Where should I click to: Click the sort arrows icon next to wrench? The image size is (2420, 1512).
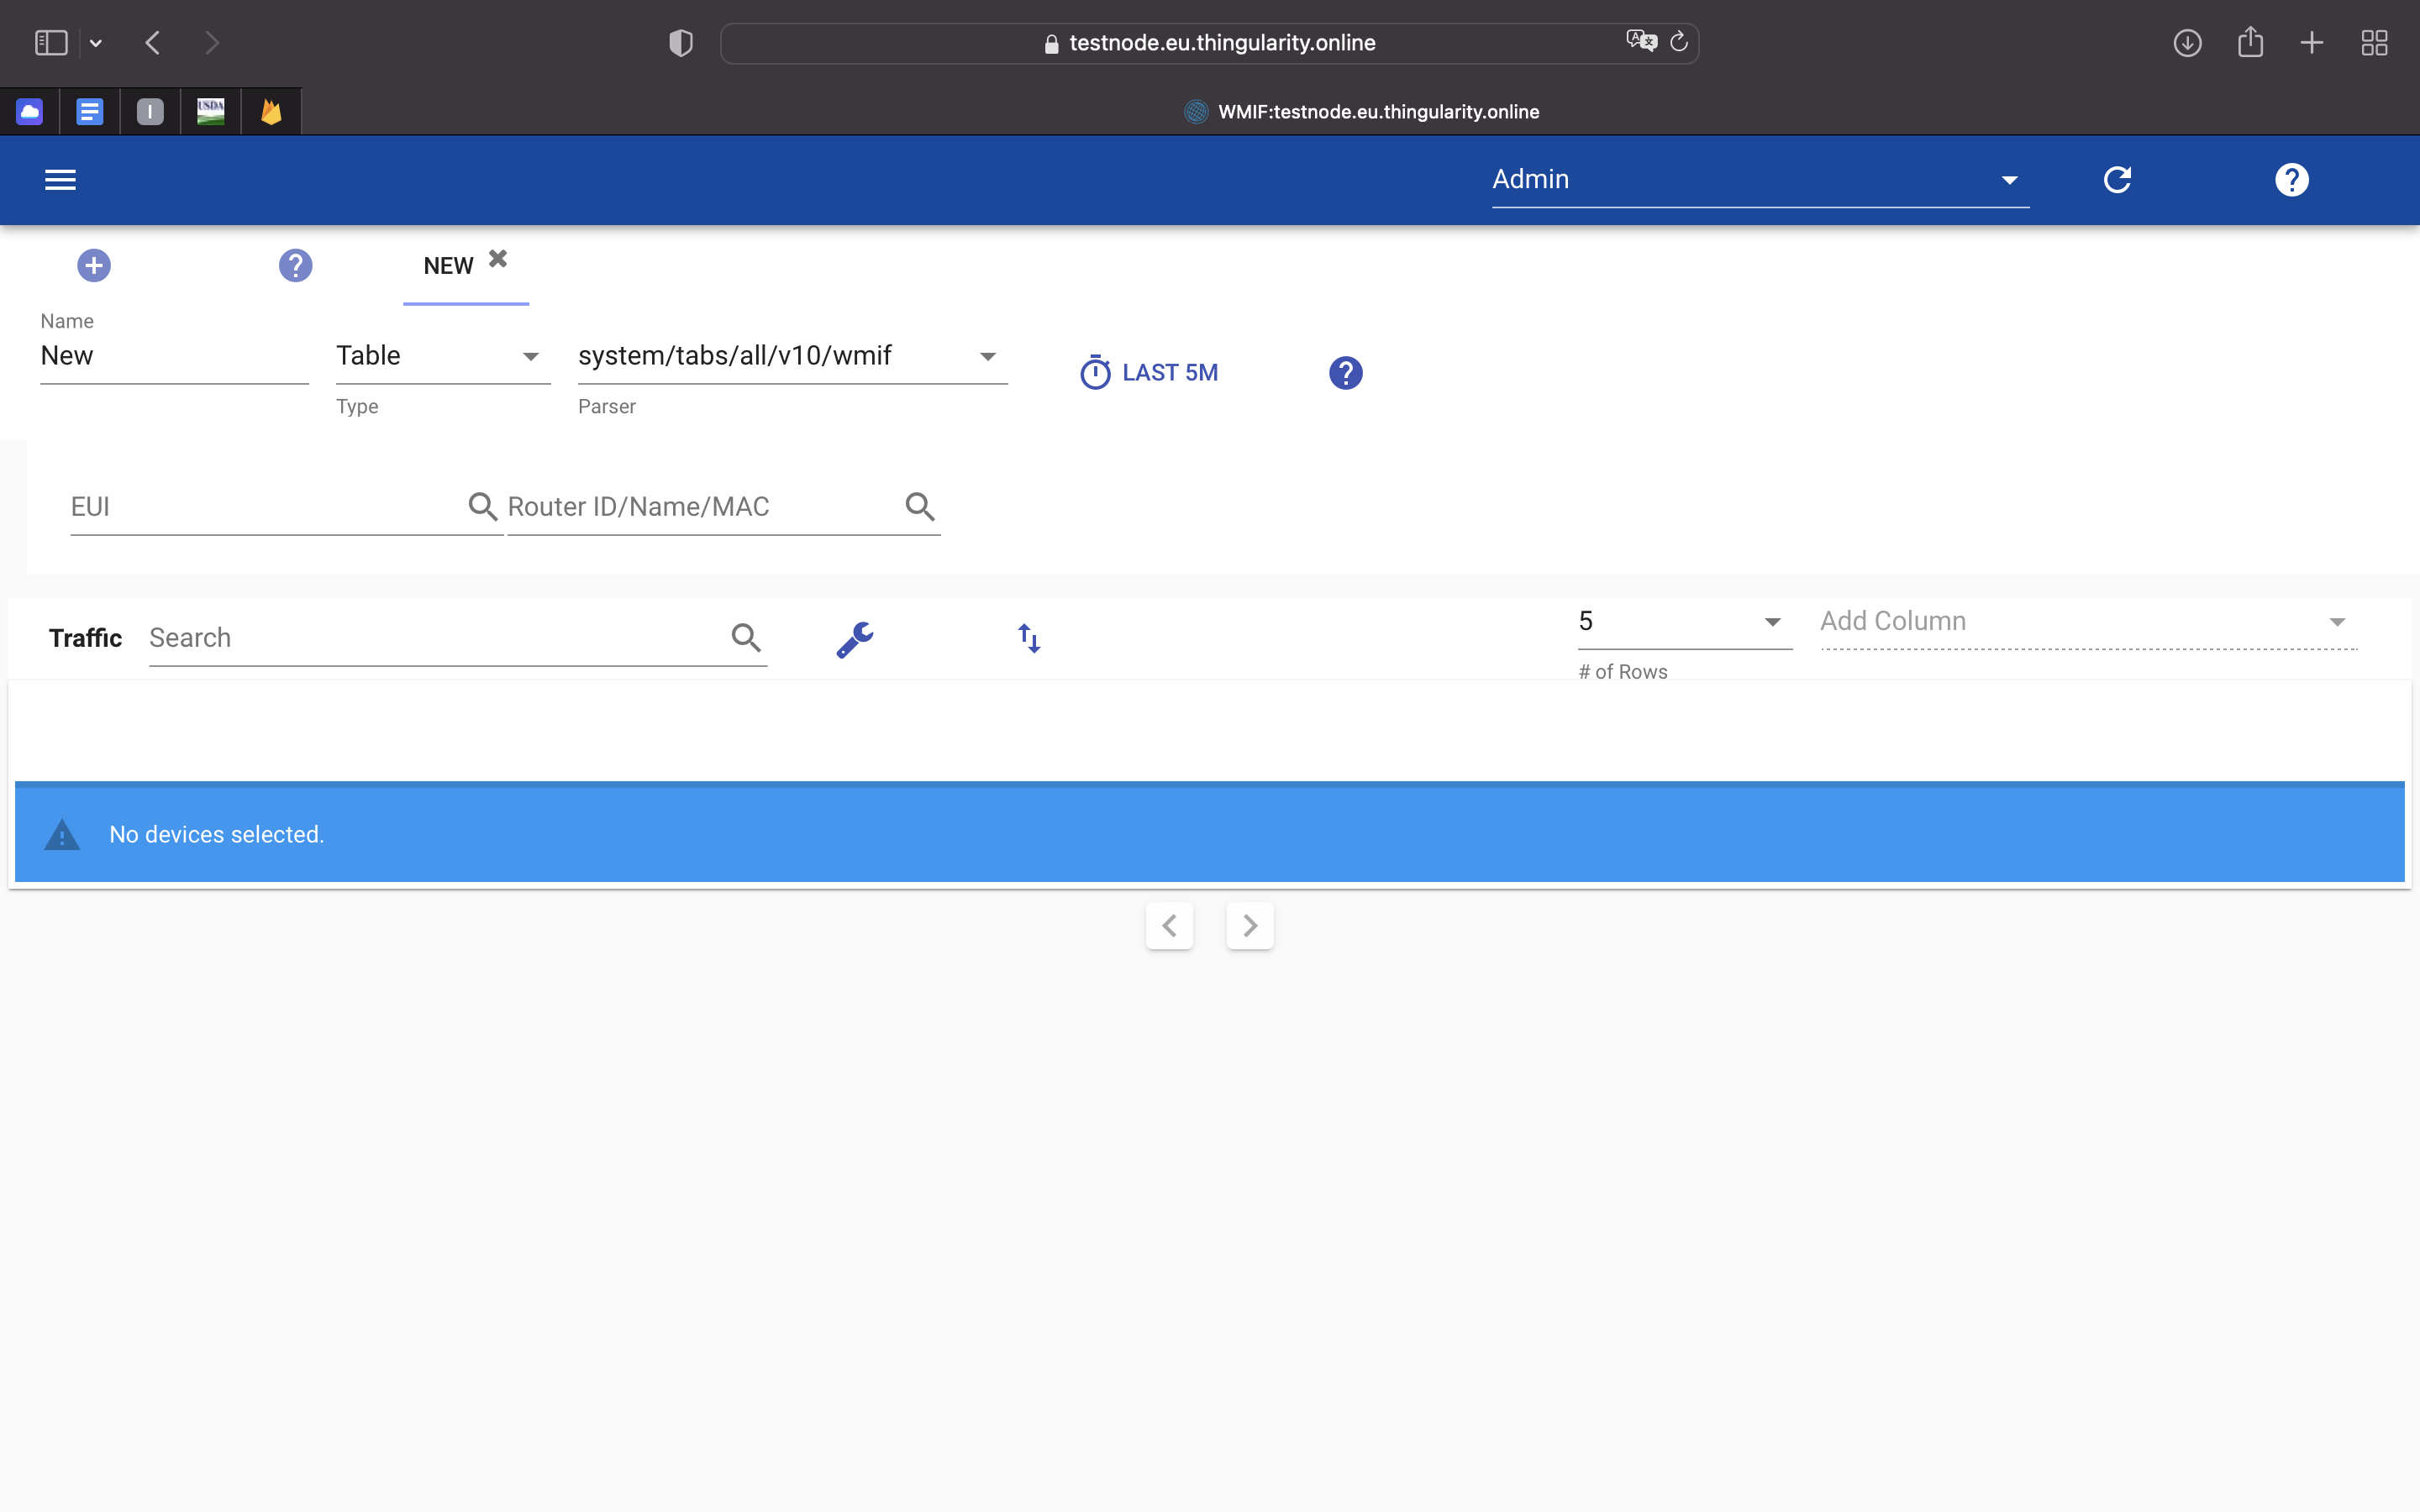pyautogui.click(x=1029, y=638)
